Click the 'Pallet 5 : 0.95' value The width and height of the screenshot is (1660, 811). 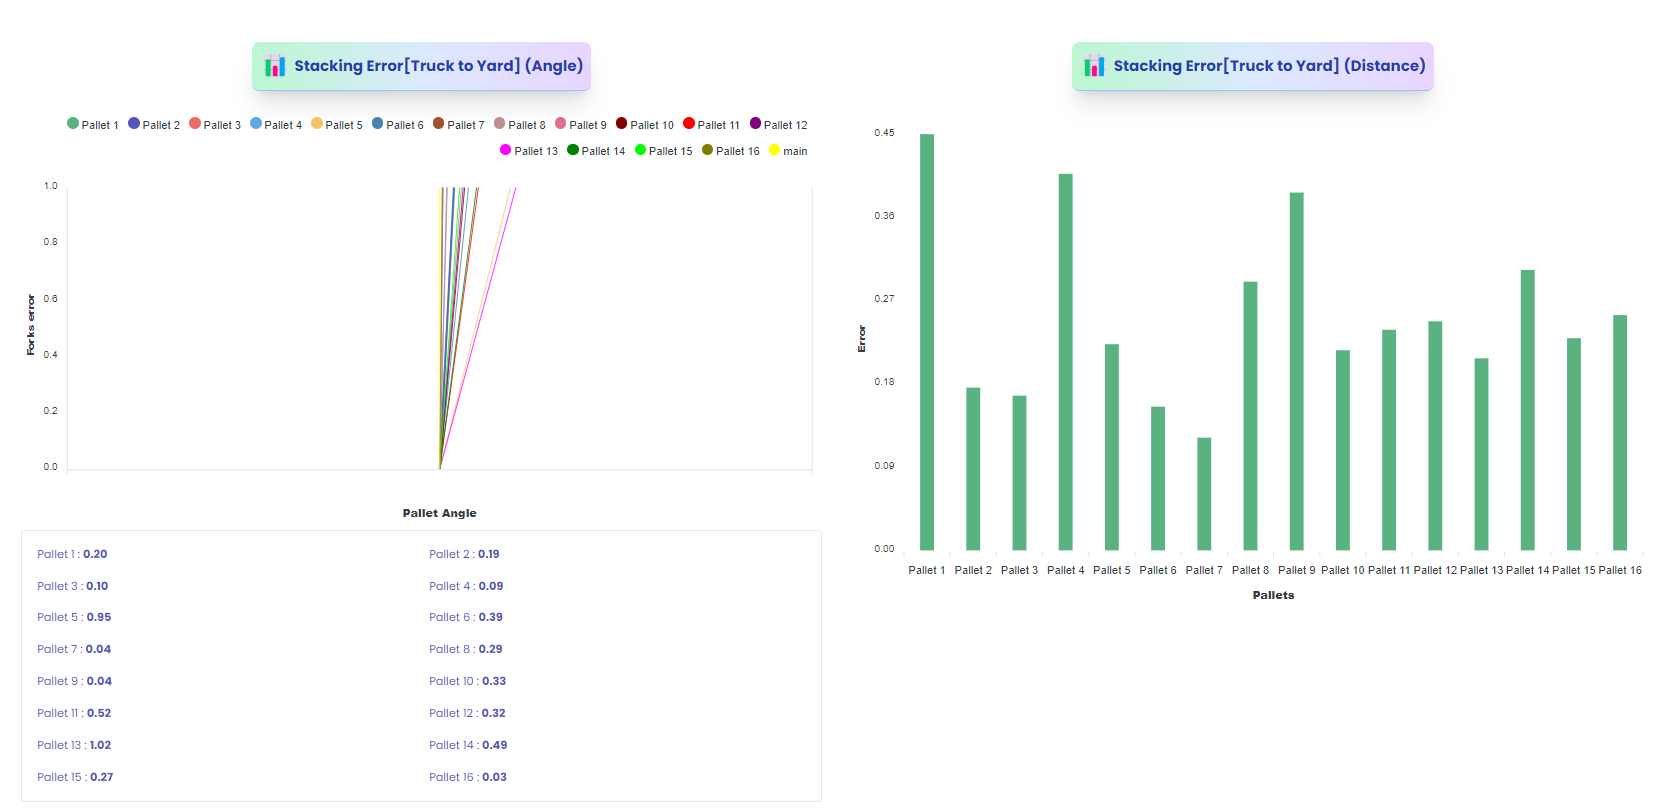pos(74,617)
